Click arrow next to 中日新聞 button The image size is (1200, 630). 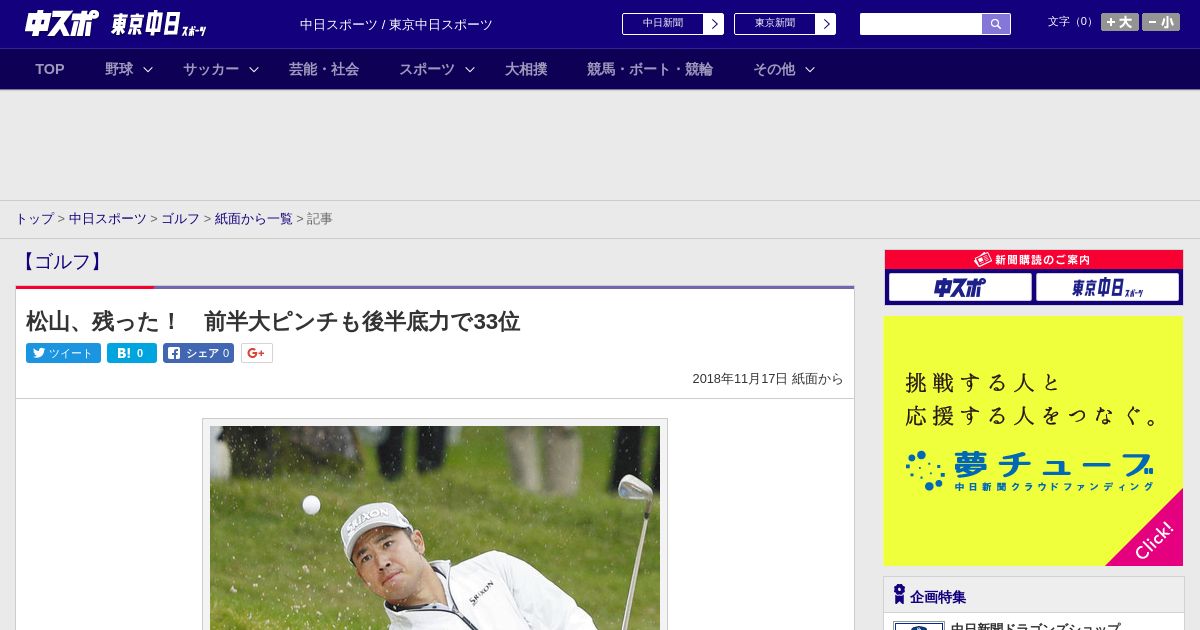(x=713, y=24)
